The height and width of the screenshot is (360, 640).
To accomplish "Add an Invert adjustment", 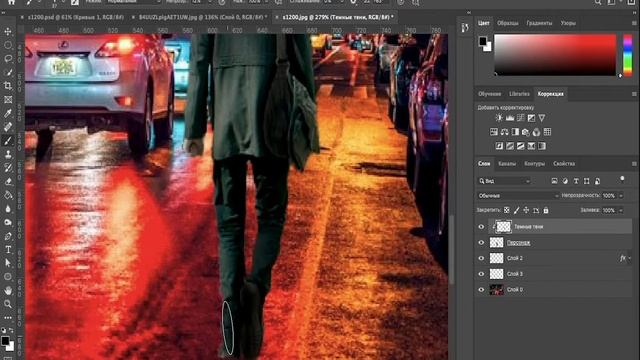I will point(499,146).
